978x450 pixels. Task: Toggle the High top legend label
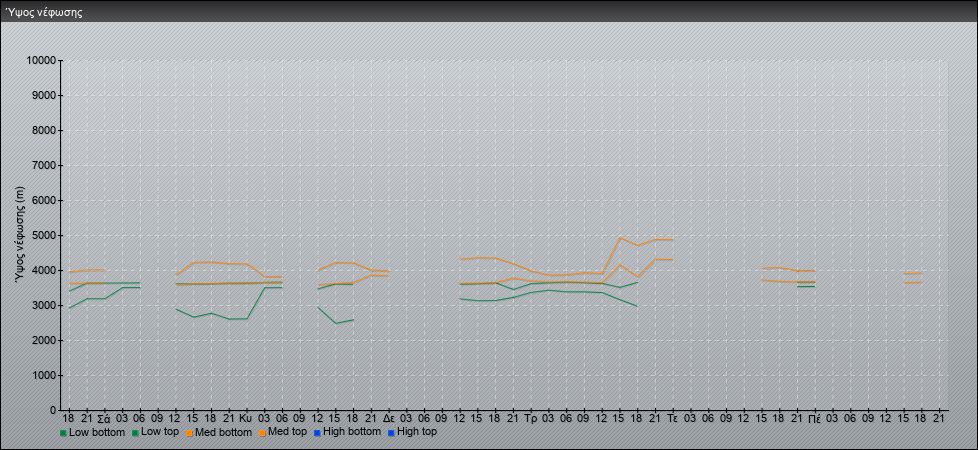click(x=417, y=431)
